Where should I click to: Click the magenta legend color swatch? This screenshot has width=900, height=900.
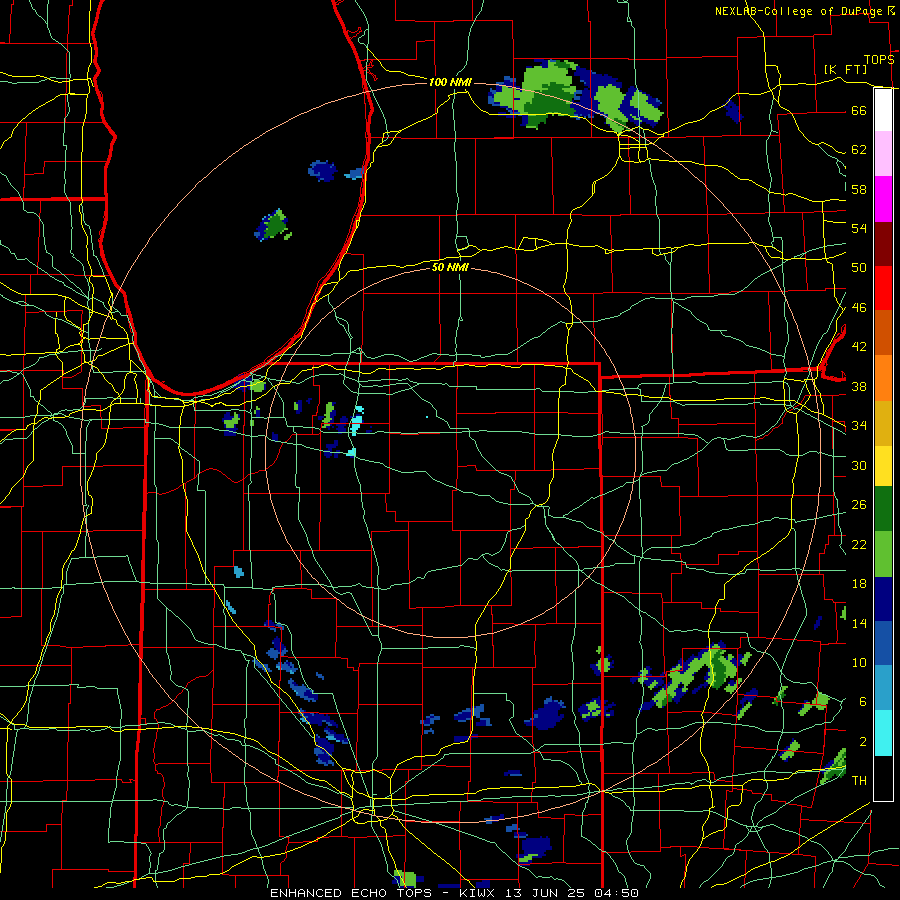[x=883, y=199]
